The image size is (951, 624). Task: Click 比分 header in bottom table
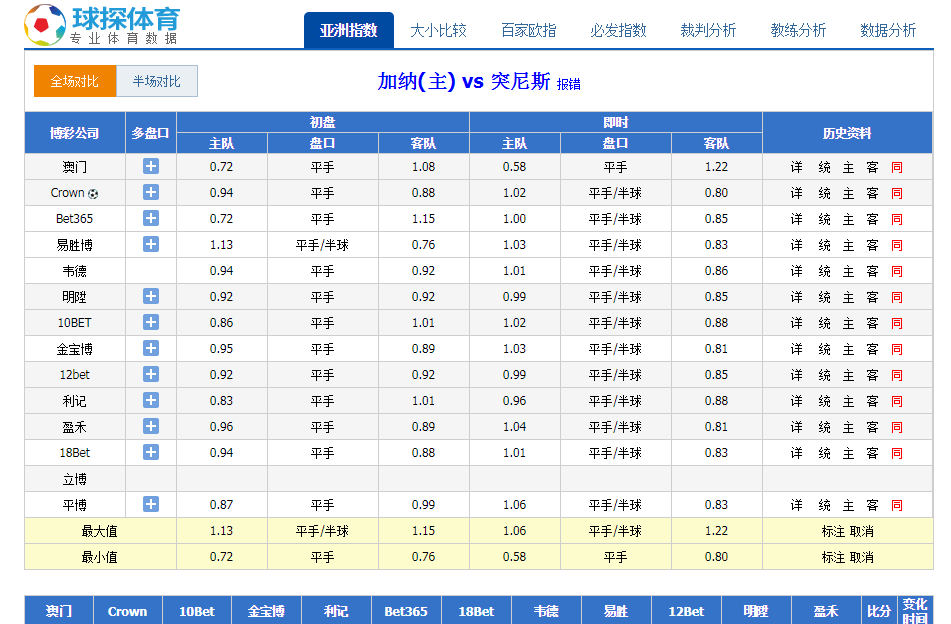[879, 611]
